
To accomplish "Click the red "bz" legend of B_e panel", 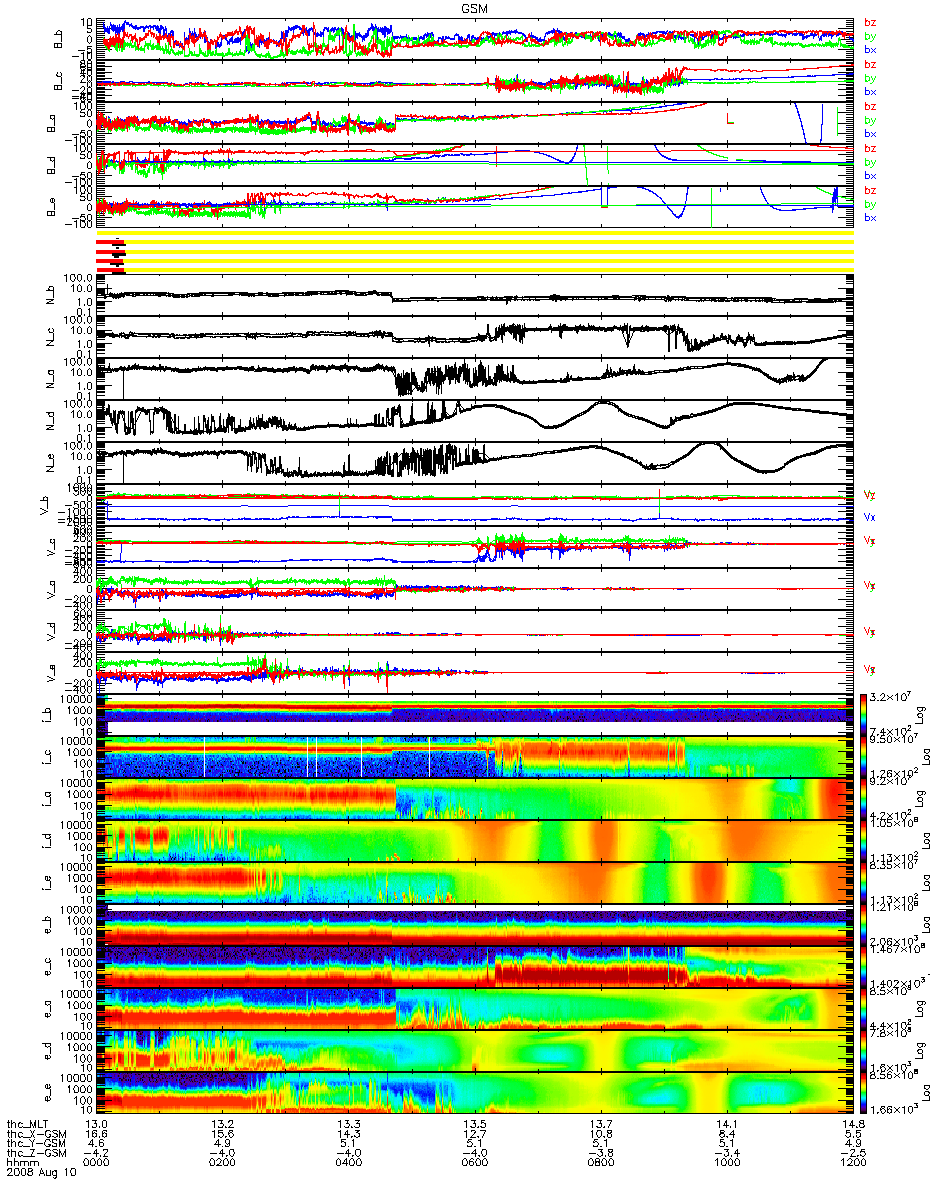I will coord(871,190).
